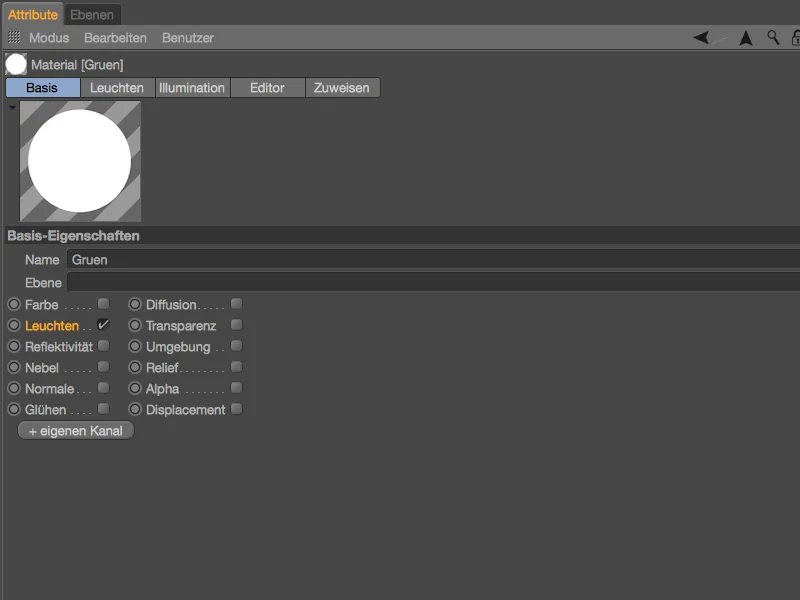
Task: Go back with the left arrow icon
Action: coord(701,37)
